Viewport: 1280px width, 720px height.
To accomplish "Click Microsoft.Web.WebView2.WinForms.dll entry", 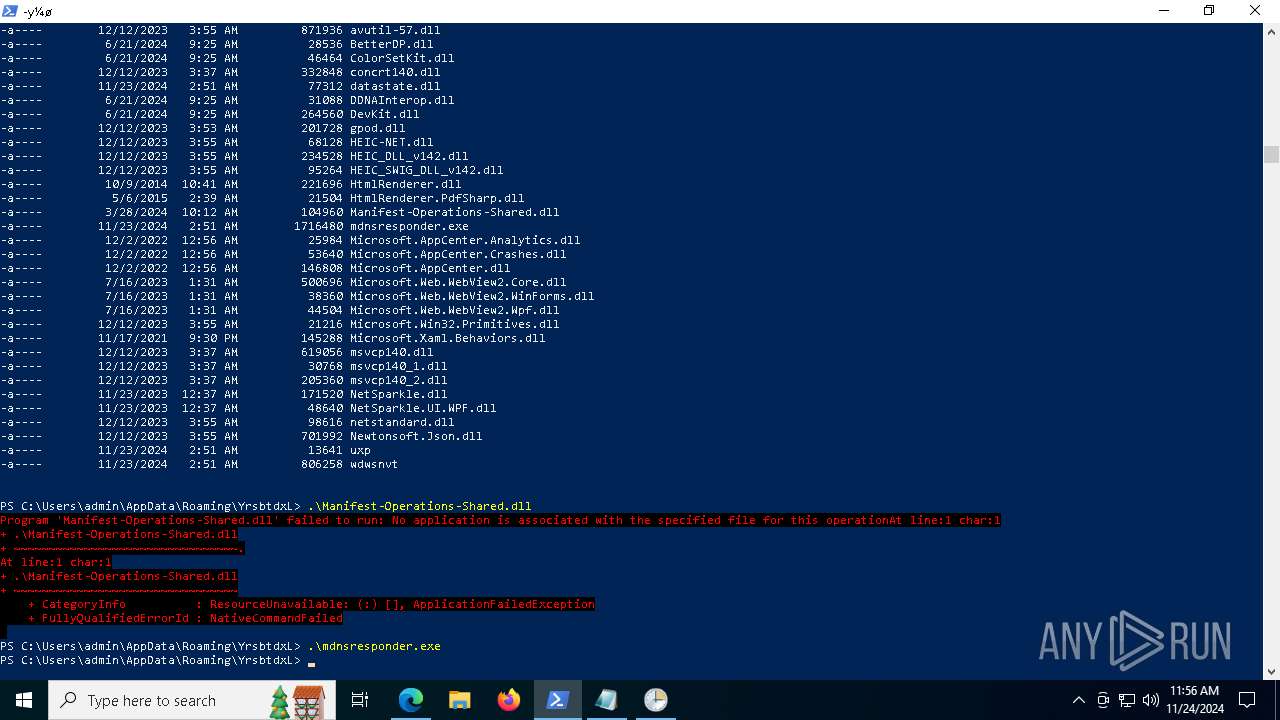I will click(x=472, y=296).
